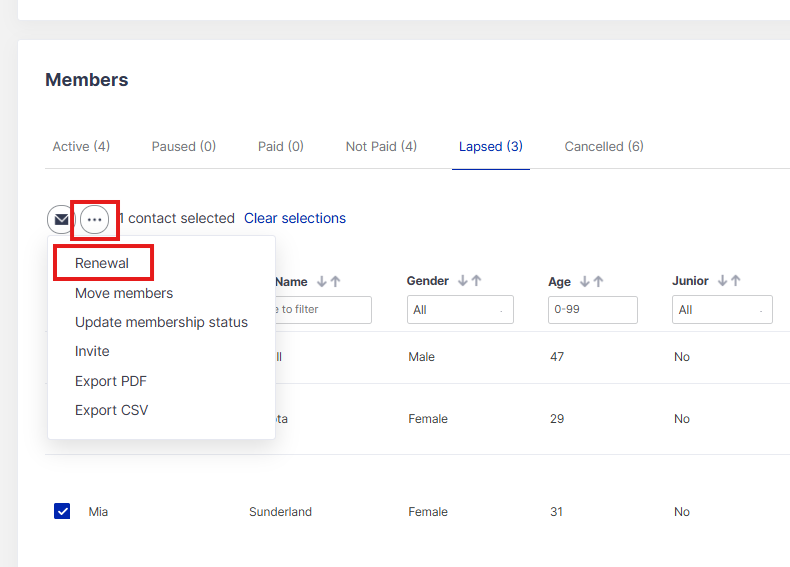Select Move members in the menu
Screen dimensions: 790x567
(124, 293)
